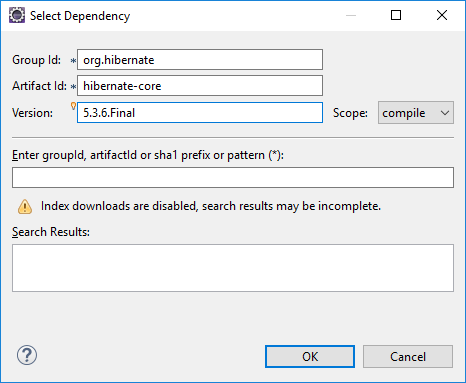466x383 pixels.
Task: Focus the Version field with 5.3.6.Final
Action: pyautogui.click(x=200, y=113)
